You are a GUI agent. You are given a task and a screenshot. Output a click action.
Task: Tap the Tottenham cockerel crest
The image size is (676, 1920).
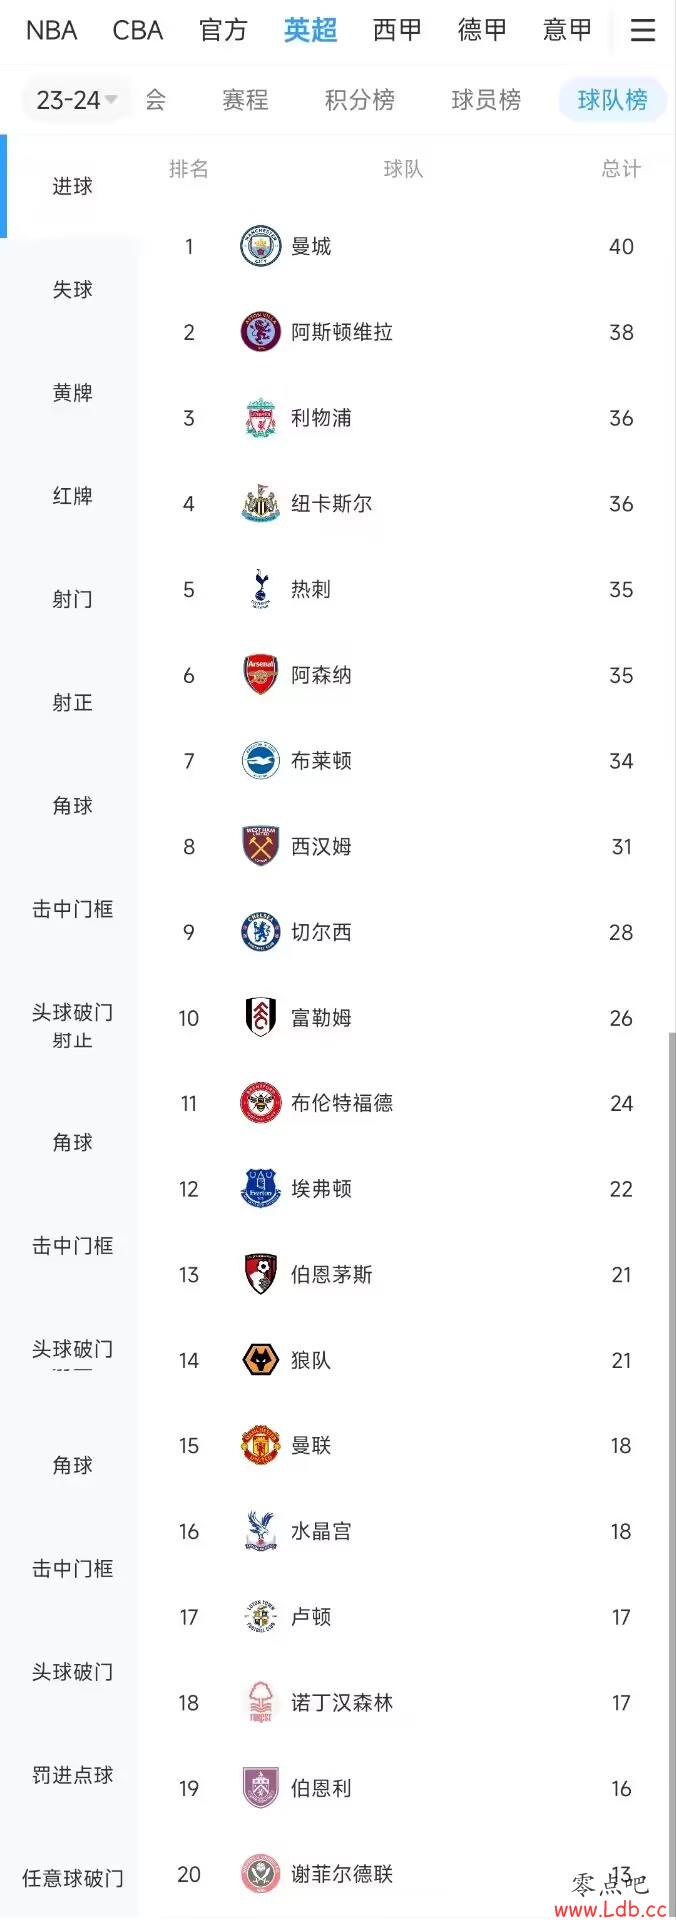pyautogui.click(x=261, y=589)
